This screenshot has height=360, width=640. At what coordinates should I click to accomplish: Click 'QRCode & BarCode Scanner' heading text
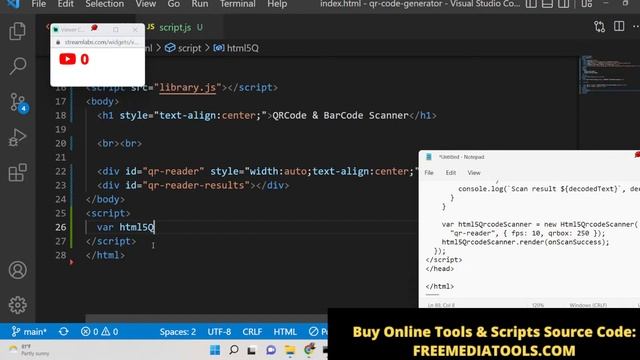[x=340, y=116]
